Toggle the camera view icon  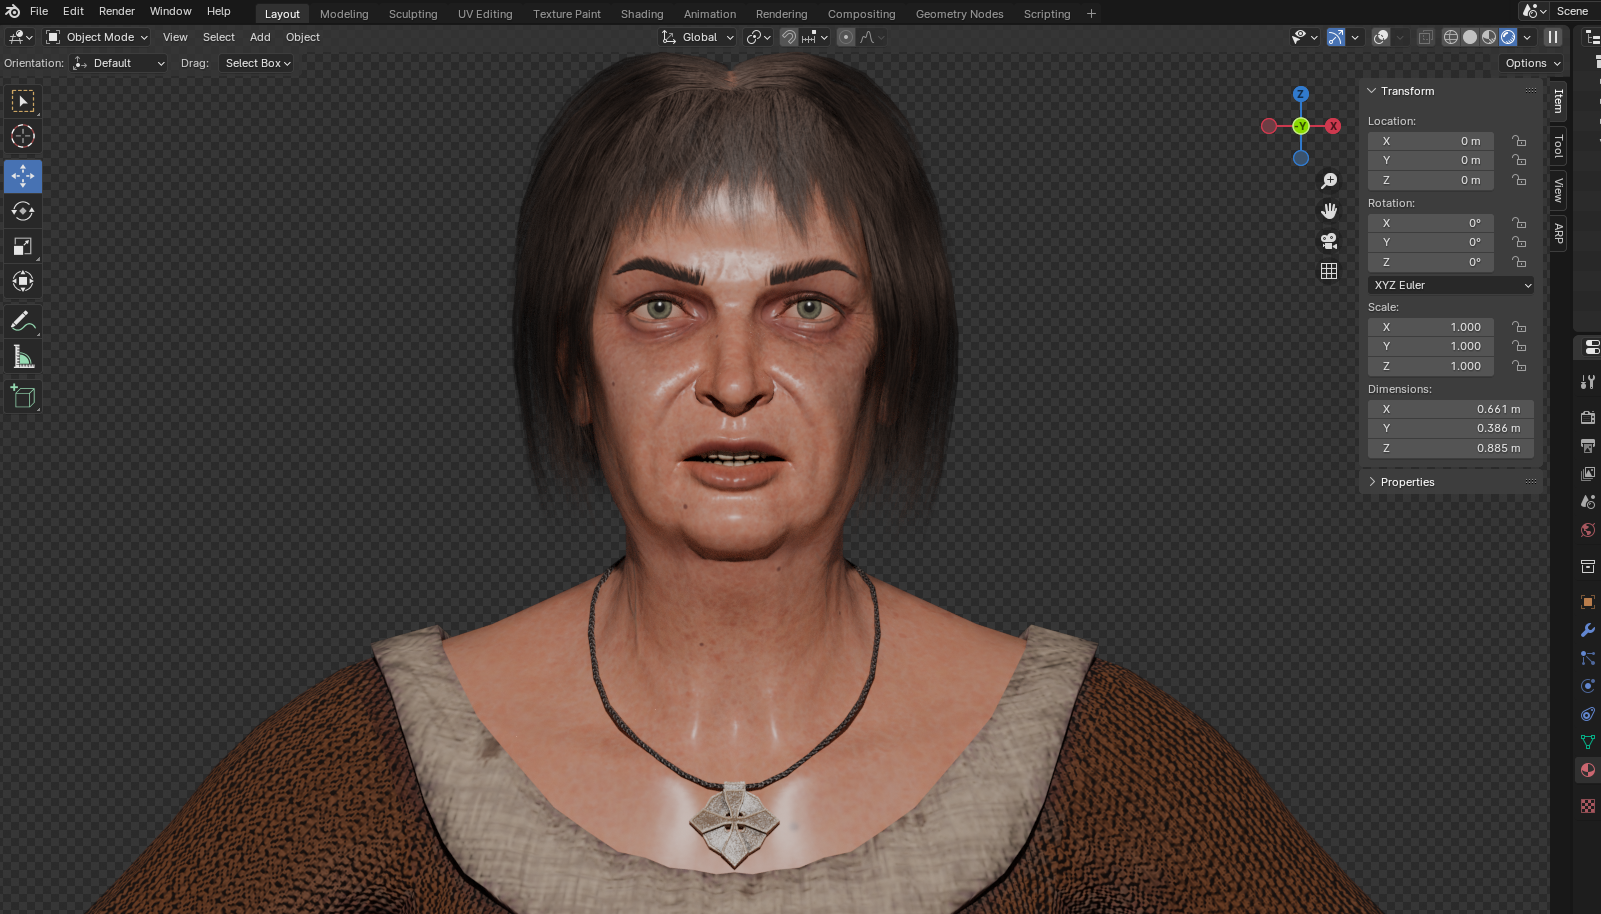(1329, 241)
